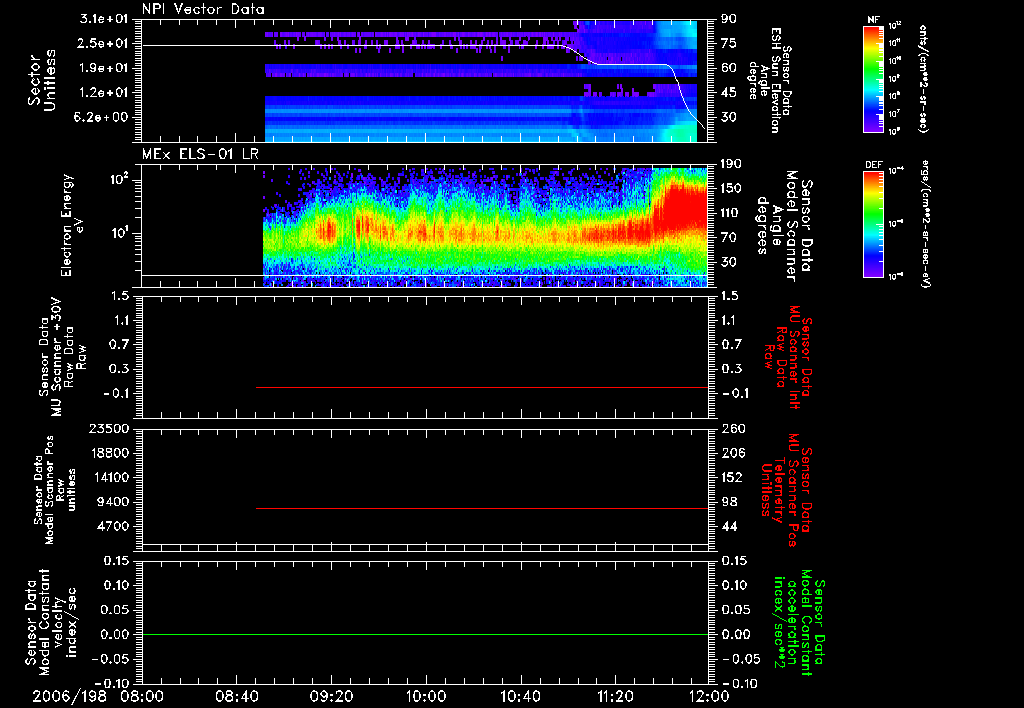Click the "90" sun elevation tick label
This screenshot has height=708, width=1024.
(729, 19)
